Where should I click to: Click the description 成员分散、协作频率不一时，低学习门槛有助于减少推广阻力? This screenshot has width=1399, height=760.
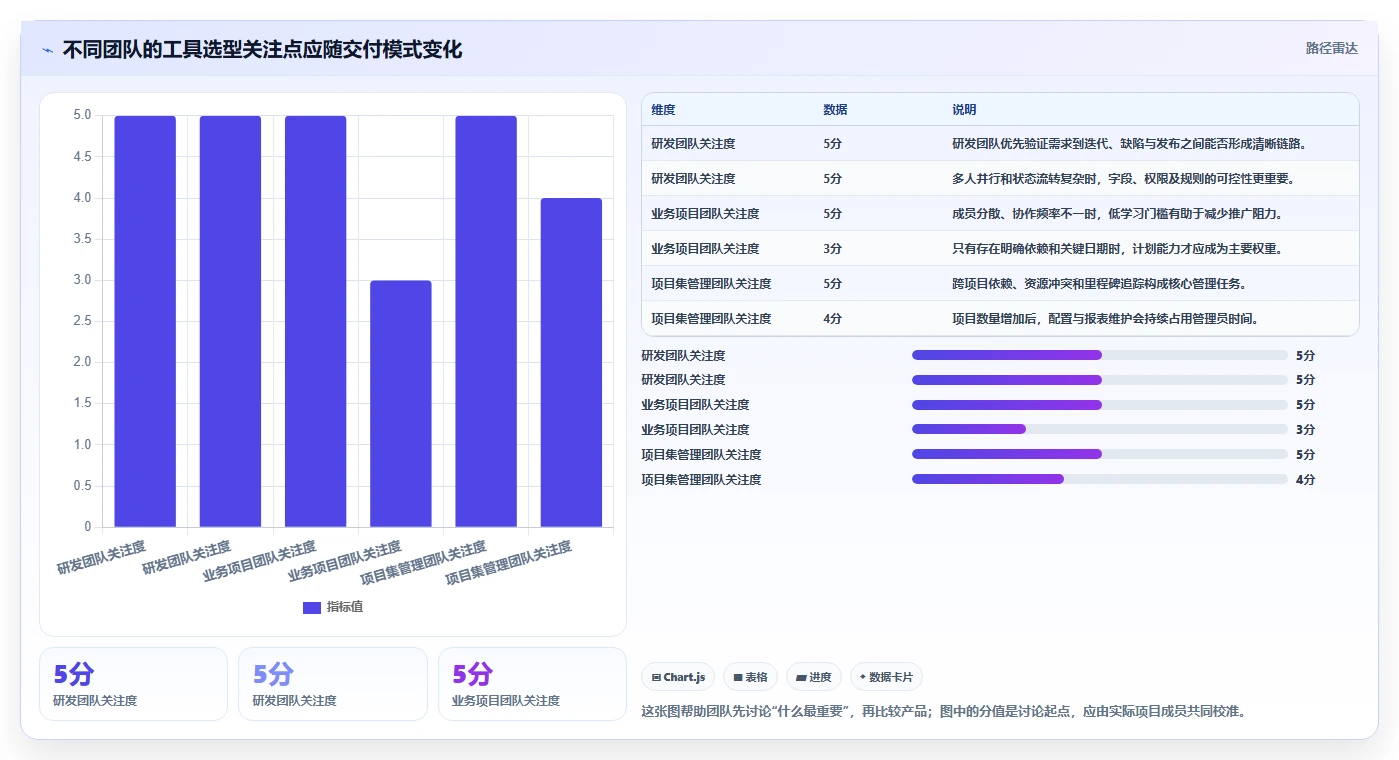click(x=1117, y=214)
